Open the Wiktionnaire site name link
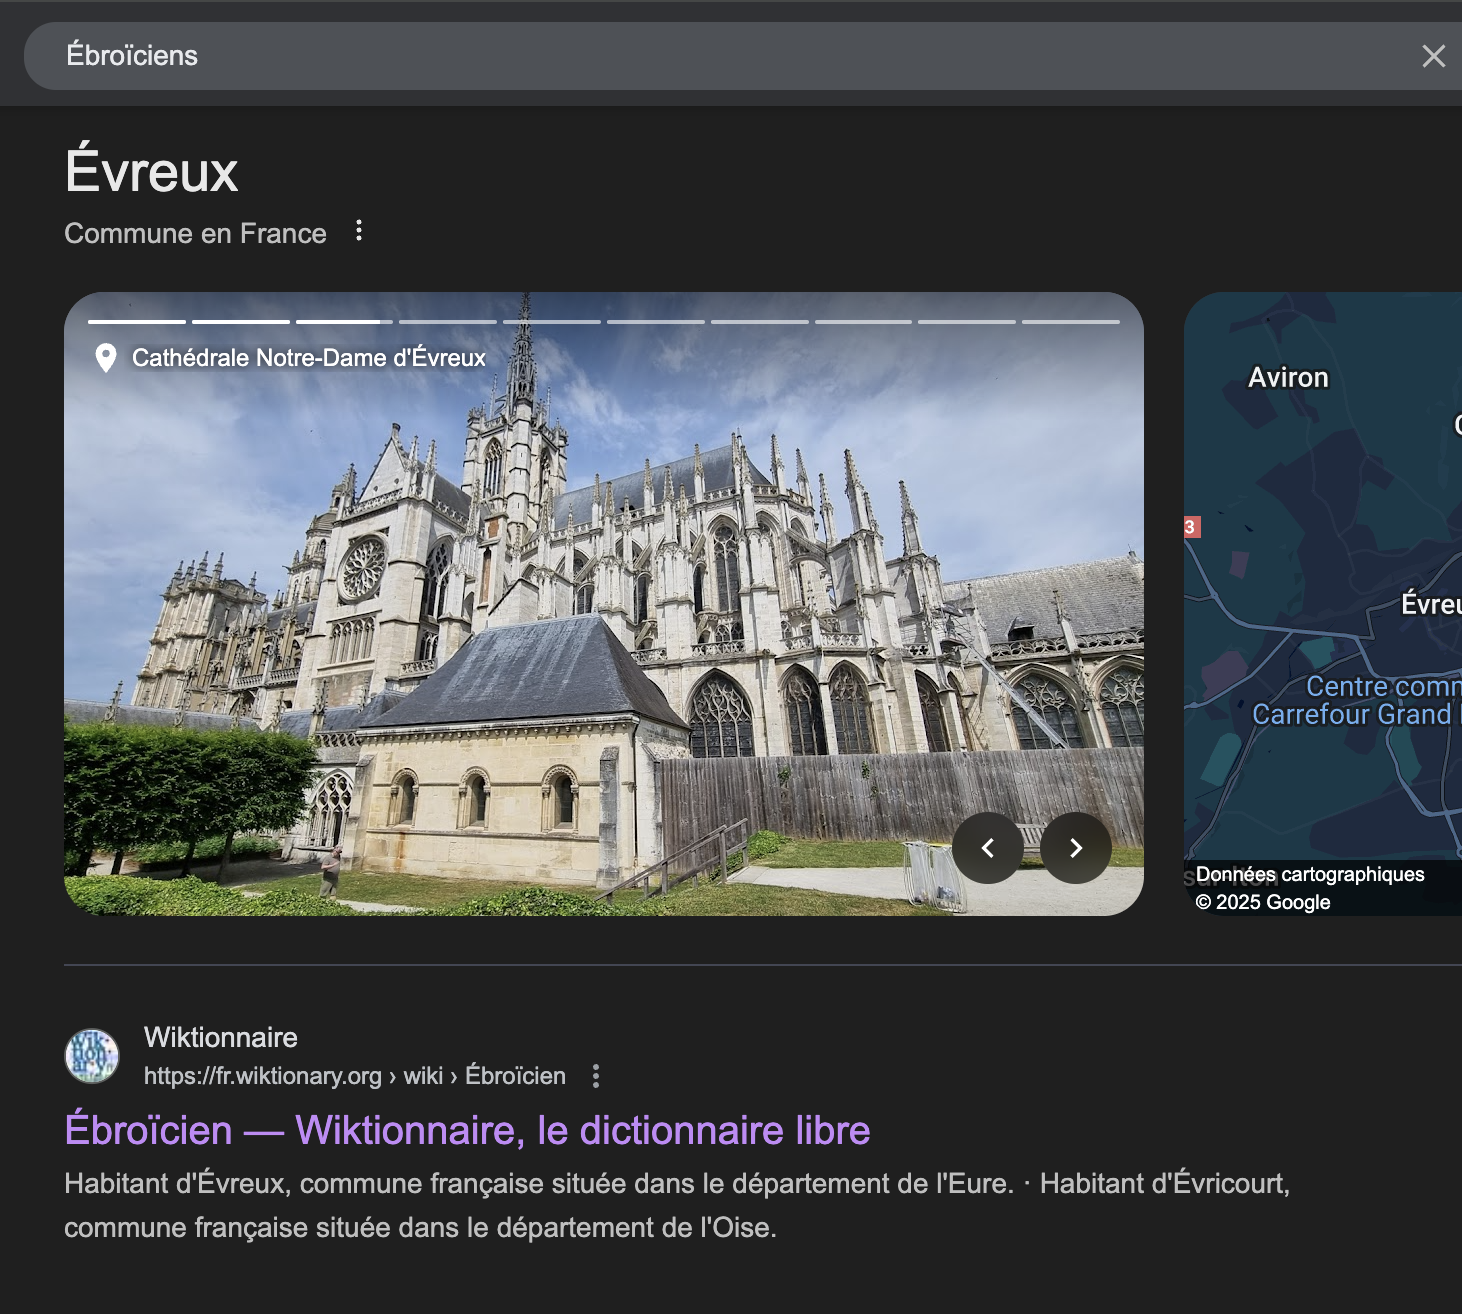 (221, 1038)
